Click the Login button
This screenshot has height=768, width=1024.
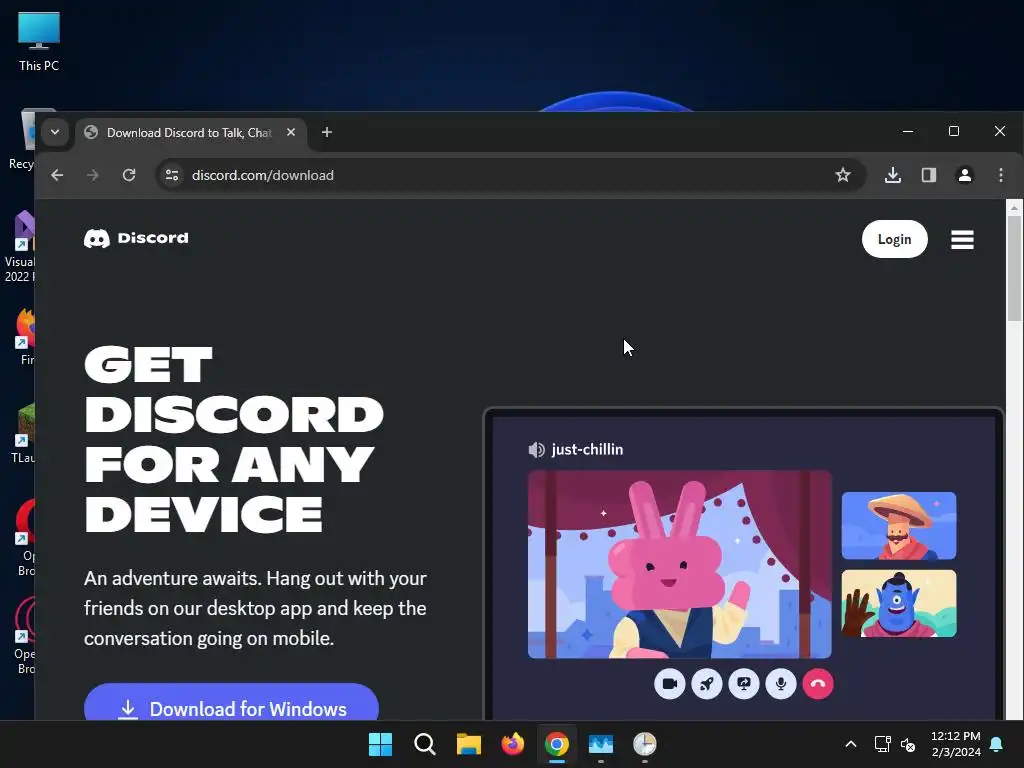pyautogui.click(x=894, y=239)
